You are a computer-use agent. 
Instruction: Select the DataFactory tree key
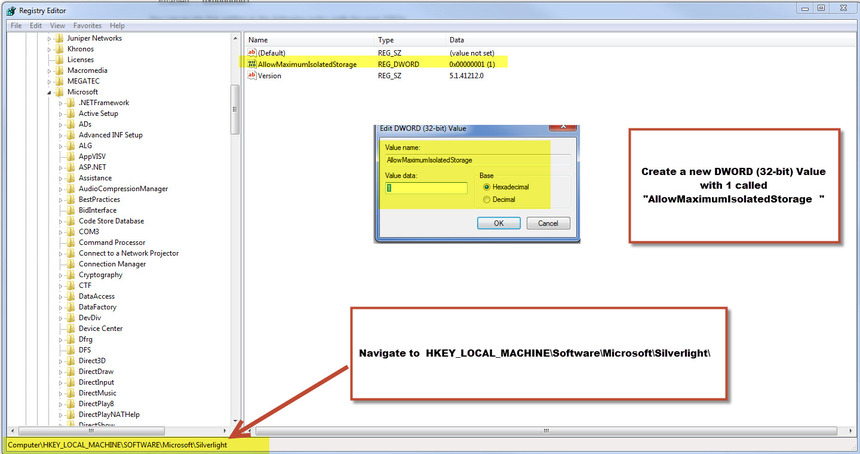(x=98, y=307)
